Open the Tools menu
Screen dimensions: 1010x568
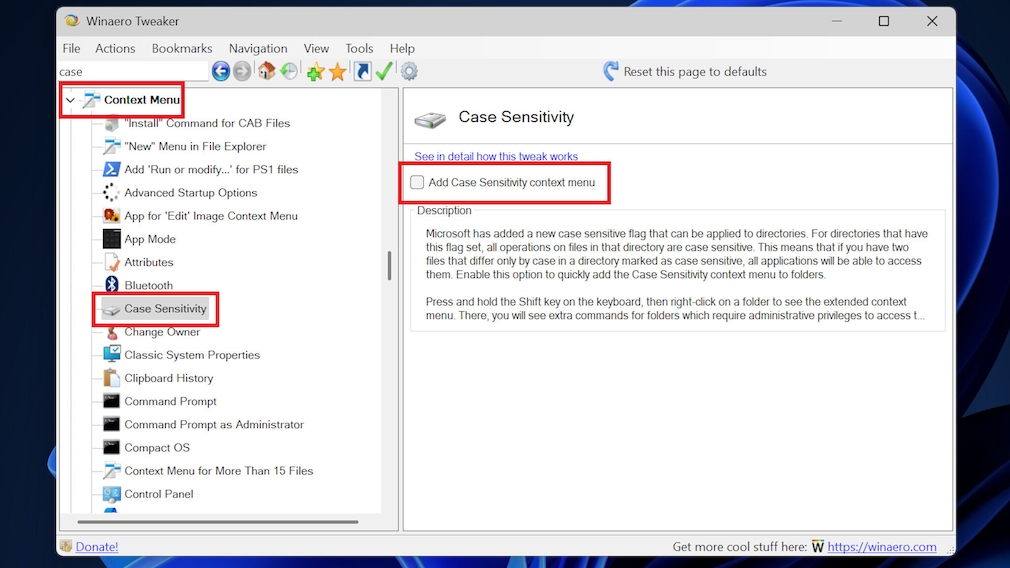tap(359, 48)
